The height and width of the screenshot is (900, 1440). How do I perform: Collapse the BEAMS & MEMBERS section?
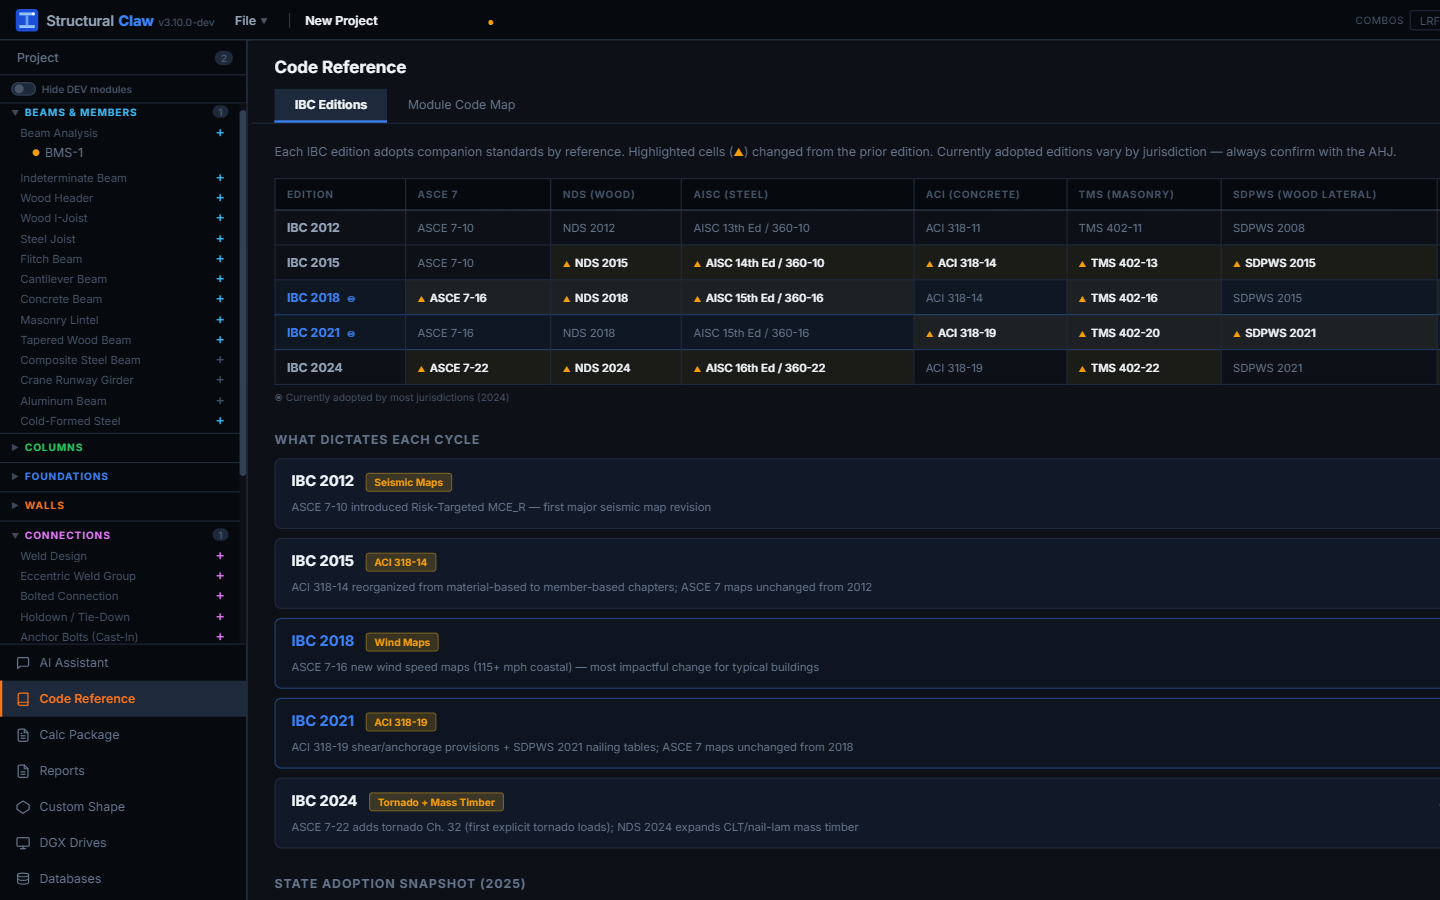click(x=15, y=113)
